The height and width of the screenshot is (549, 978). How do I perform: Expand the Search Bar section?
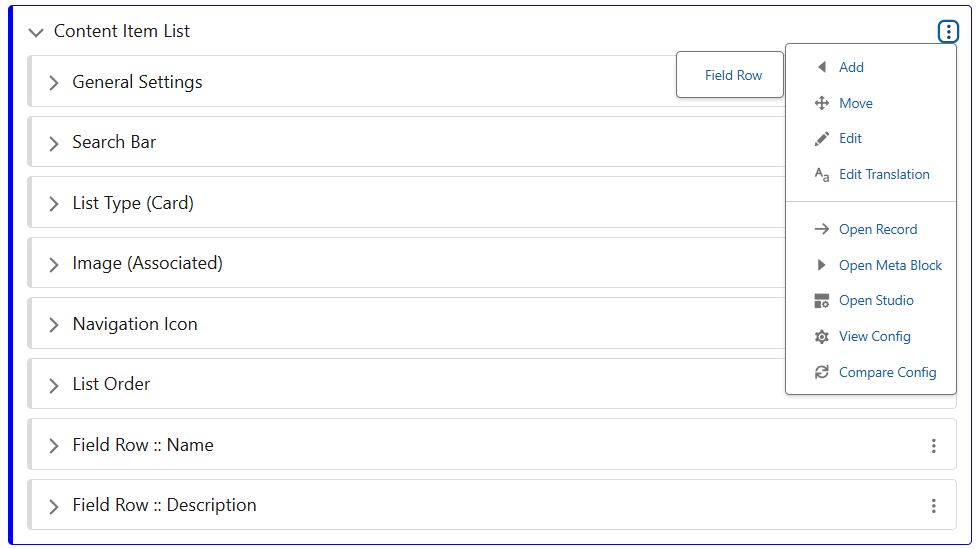(54, 143)
